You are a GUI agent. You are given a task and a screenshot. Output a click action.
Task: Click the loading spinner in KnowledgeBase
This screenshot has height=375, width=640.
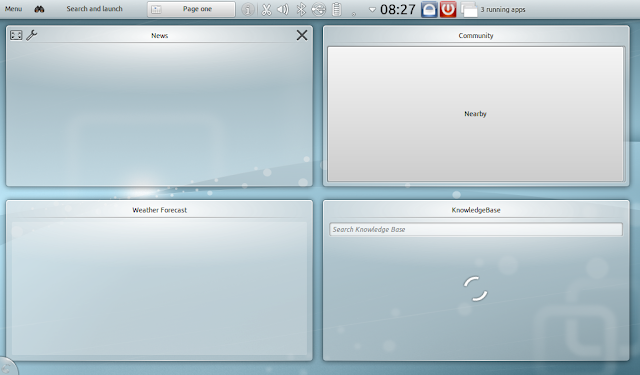(476, 289)
